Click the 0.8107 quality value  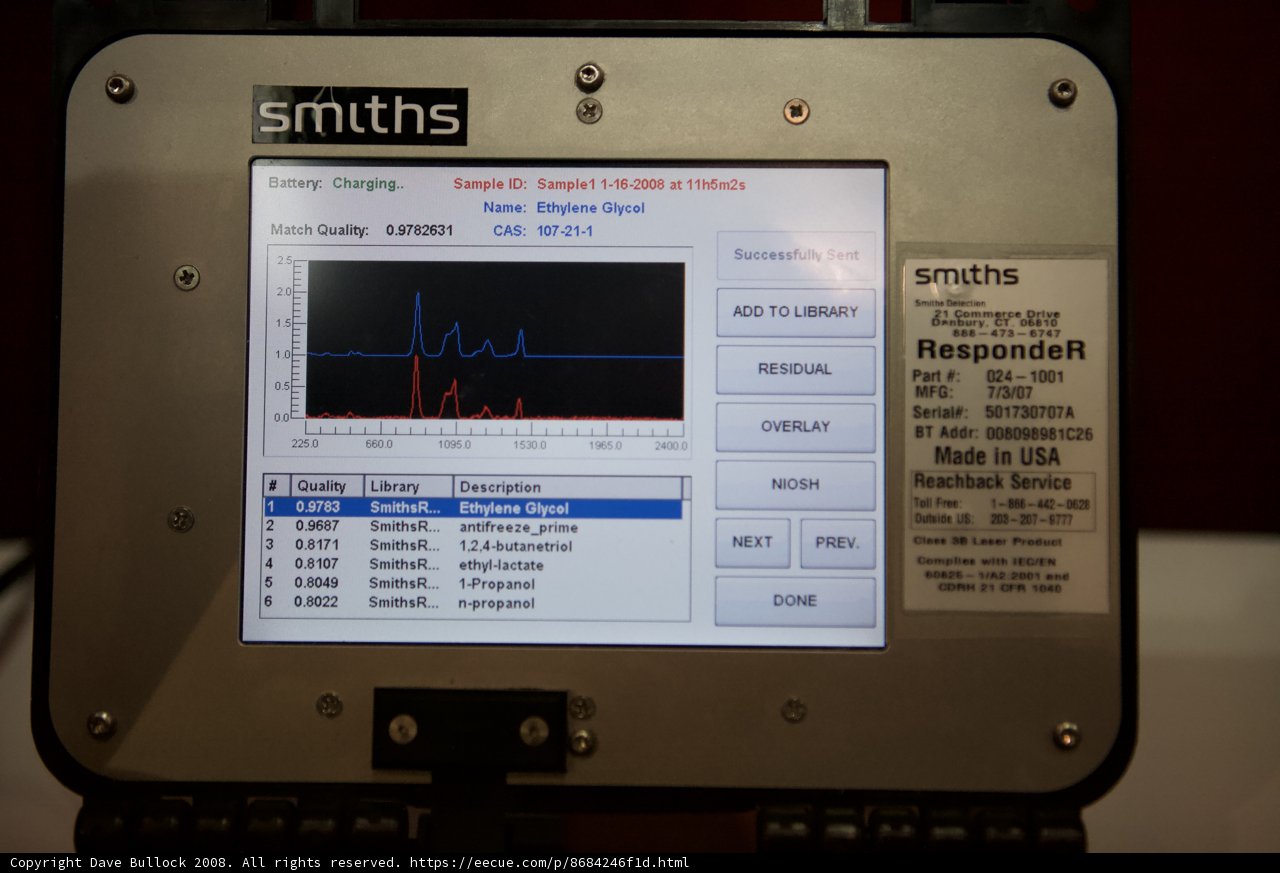(317, 565)
